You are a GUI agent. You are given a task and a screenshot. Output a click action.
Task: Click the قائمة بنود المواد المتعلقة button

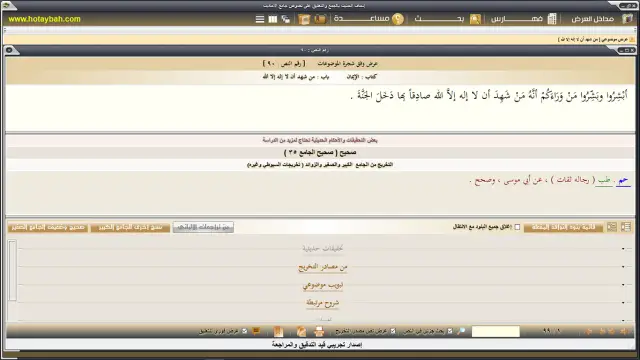[563, 227]
